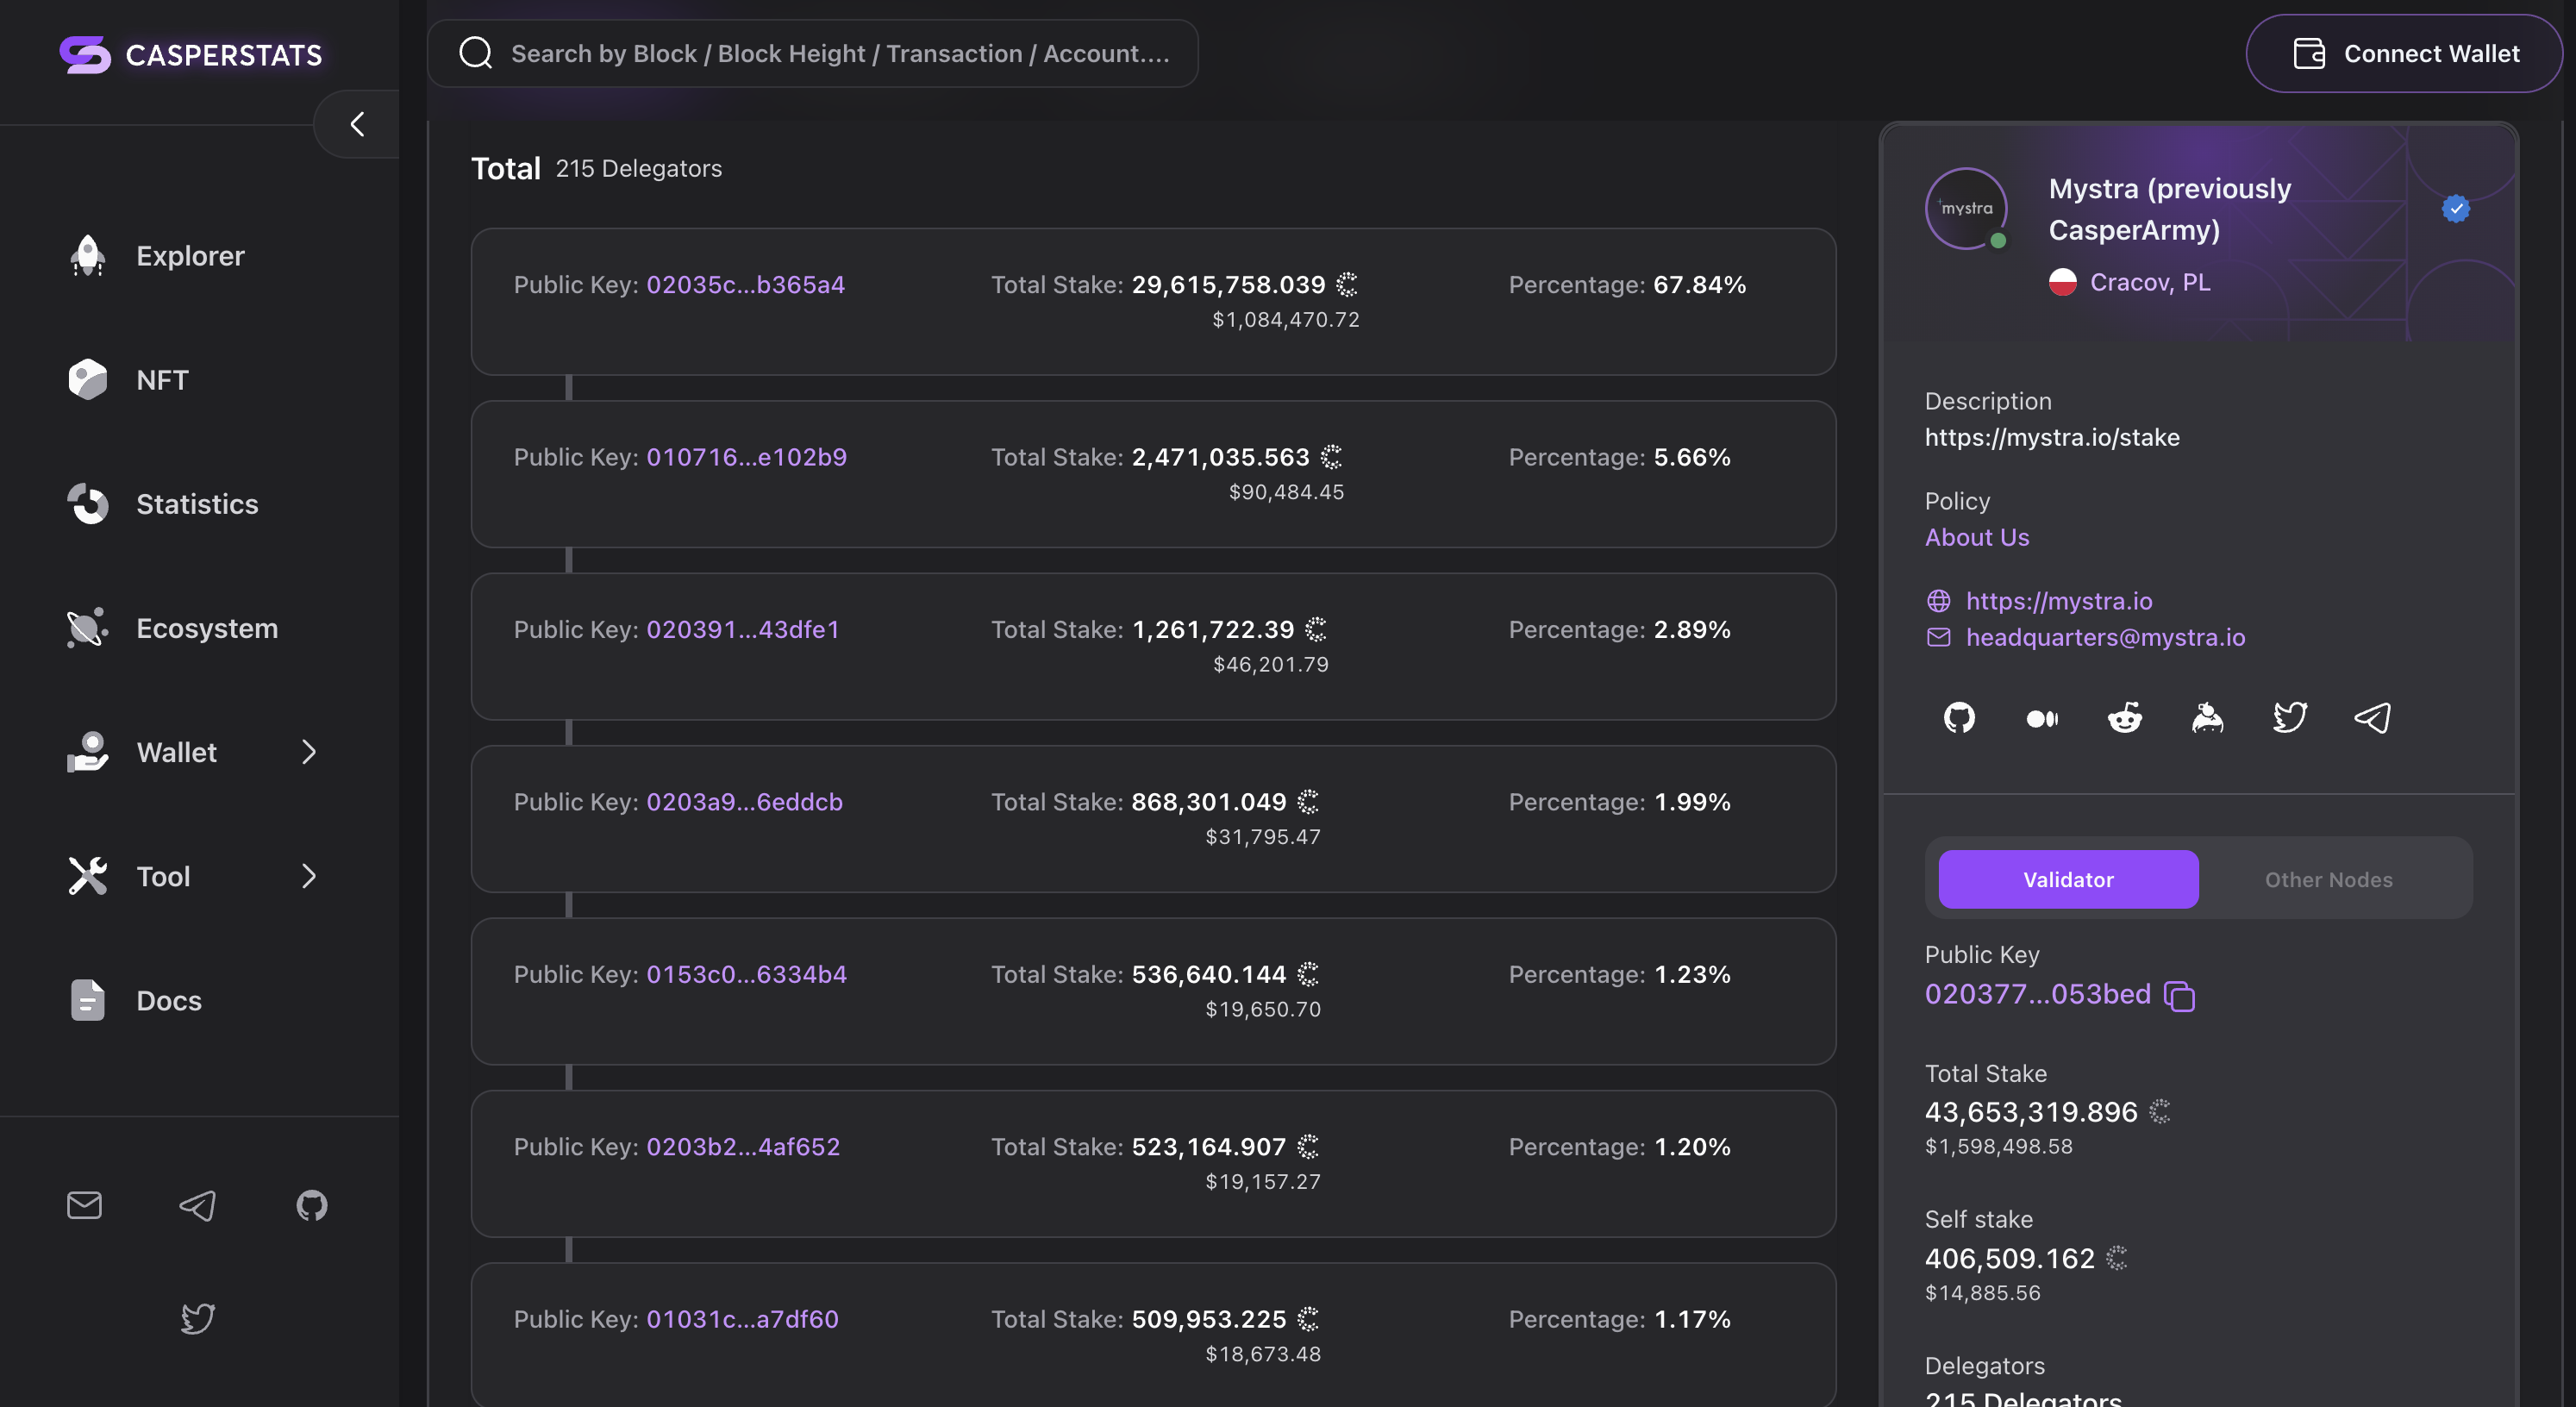Open the NFT section from the sidebar

tap(88, 379)
